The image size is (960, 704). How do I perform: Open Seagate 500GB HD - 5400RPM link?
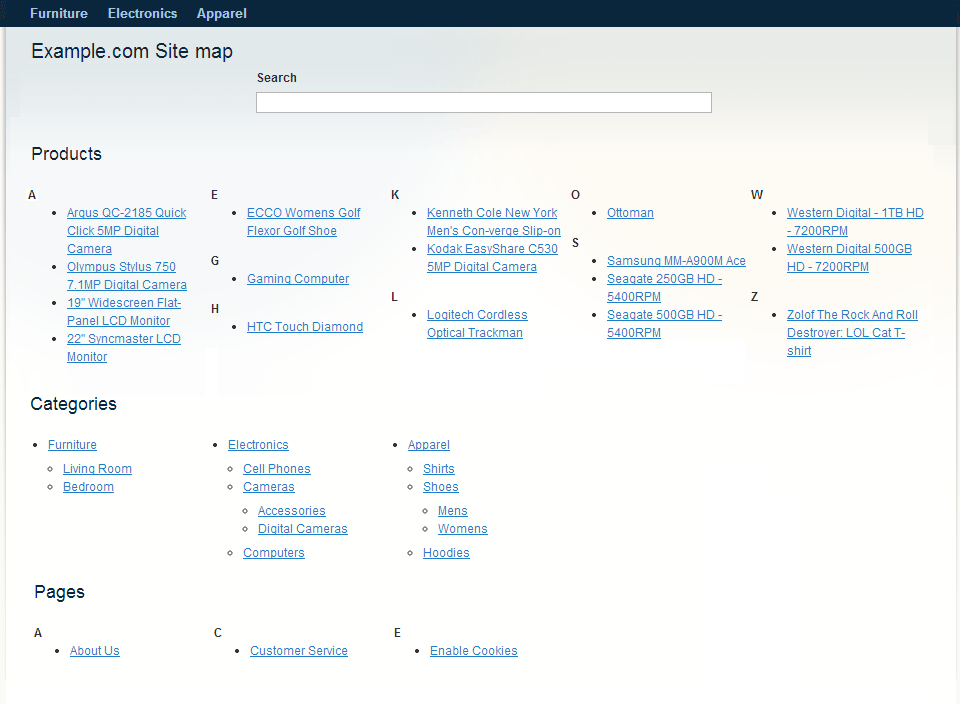tap(664, 324)
